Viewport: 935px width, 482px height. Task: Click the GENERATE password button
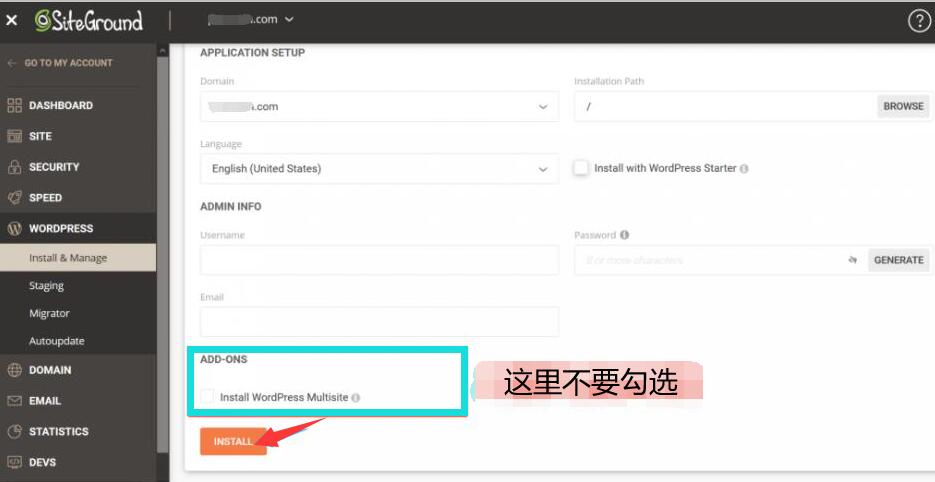[898, 260]
